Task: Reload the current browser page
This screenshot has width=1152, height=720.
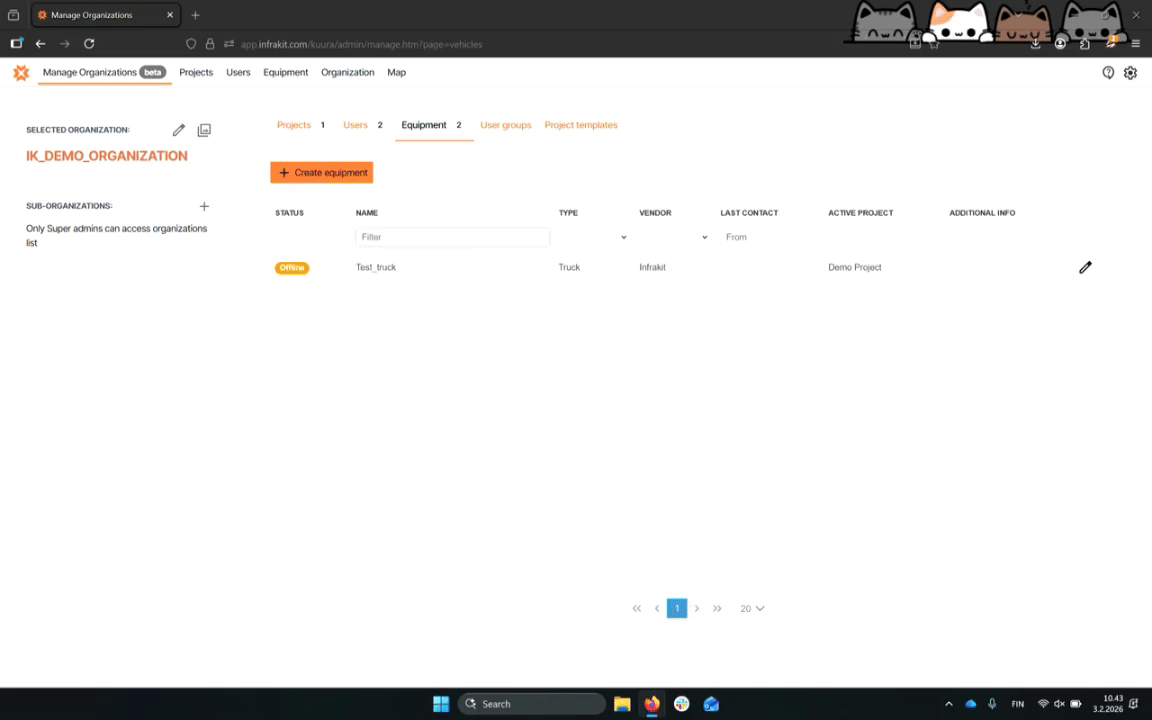Action: pos(89,44)
